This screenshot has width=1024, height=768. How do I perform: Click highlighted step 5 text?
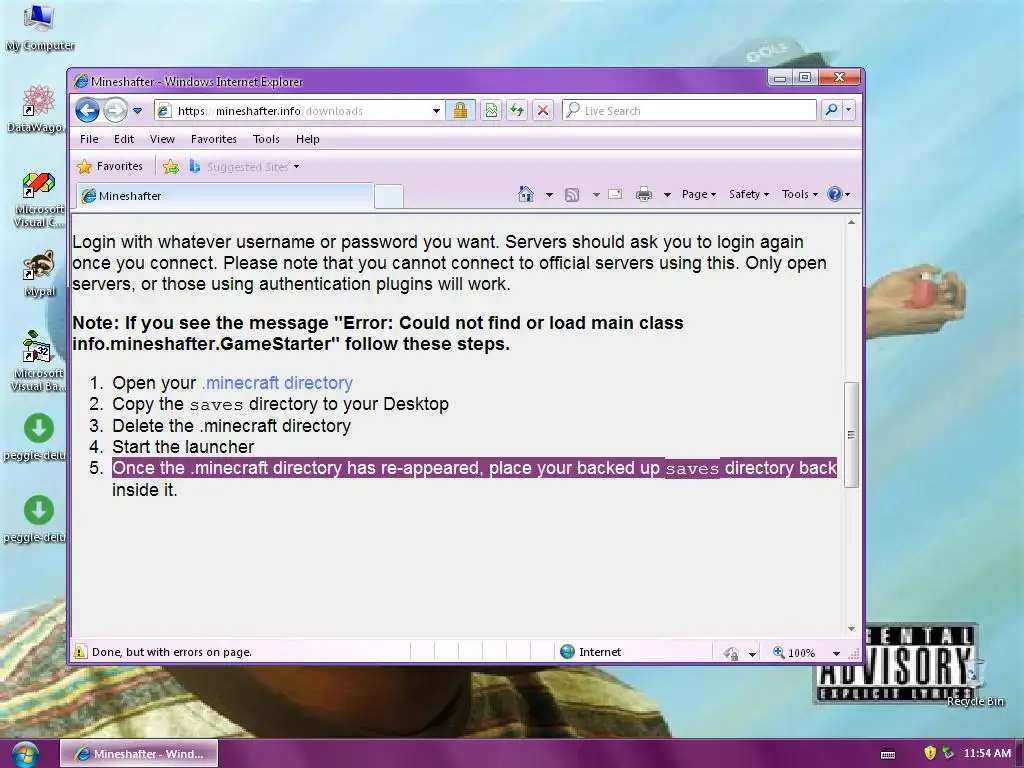pos(474,468)
